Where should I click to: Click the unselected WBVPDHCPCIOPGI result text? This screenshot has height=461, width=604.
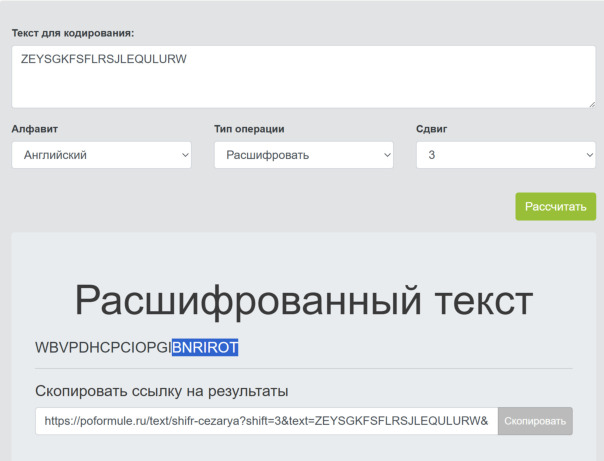pyautogui.click(x=102, y=348)
